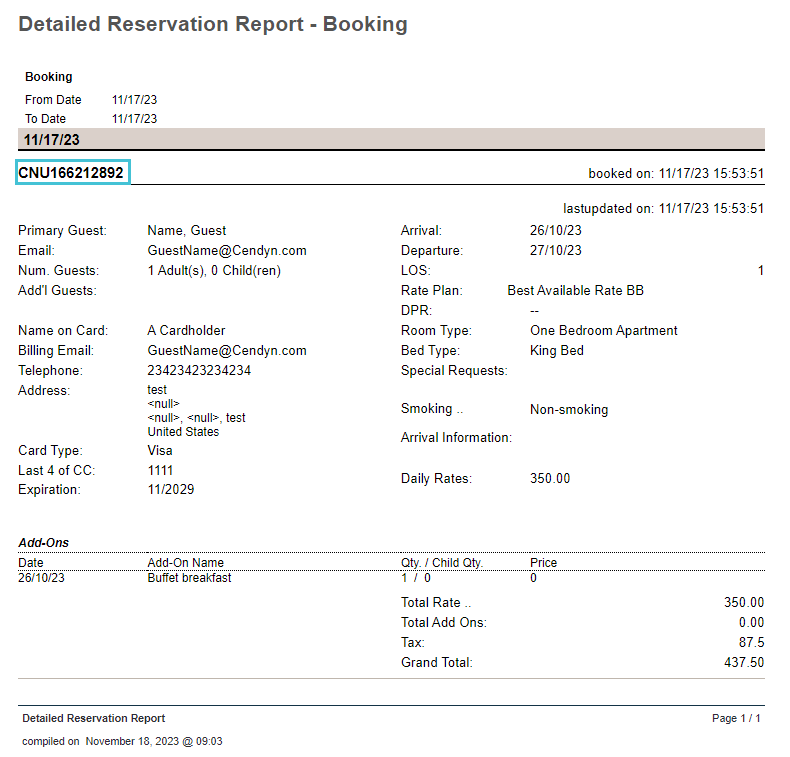
Task: Click the LOS value 1
Action: coord(761,271)
